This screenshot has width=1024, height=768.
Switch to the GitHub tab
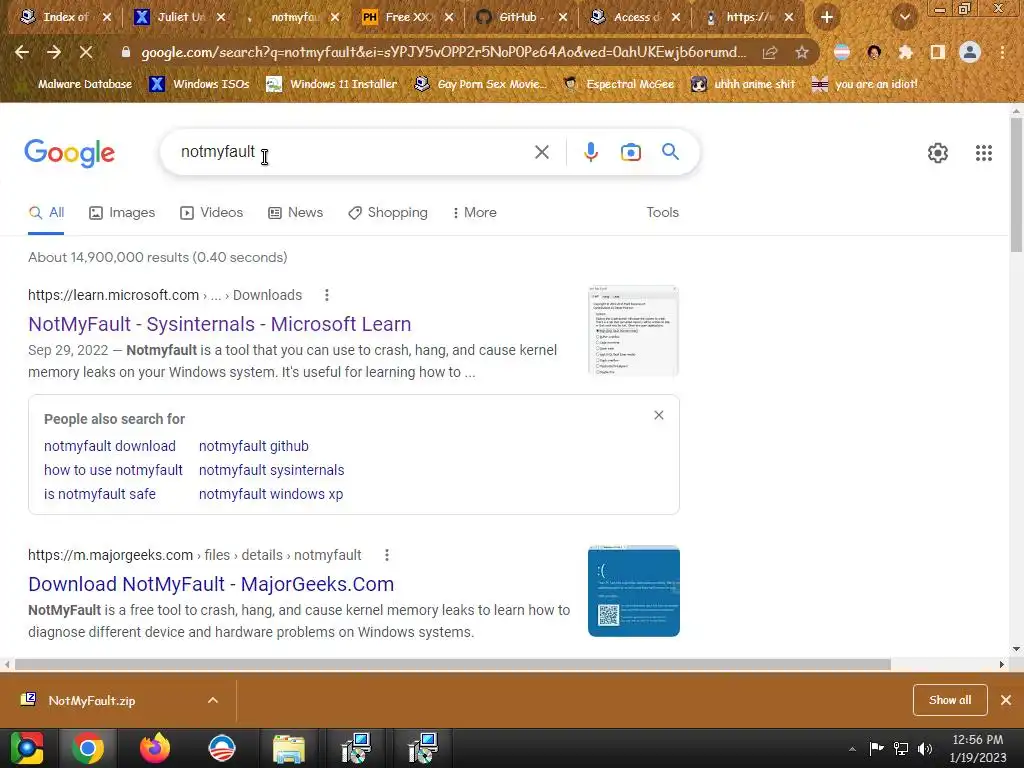click(515, 17)
